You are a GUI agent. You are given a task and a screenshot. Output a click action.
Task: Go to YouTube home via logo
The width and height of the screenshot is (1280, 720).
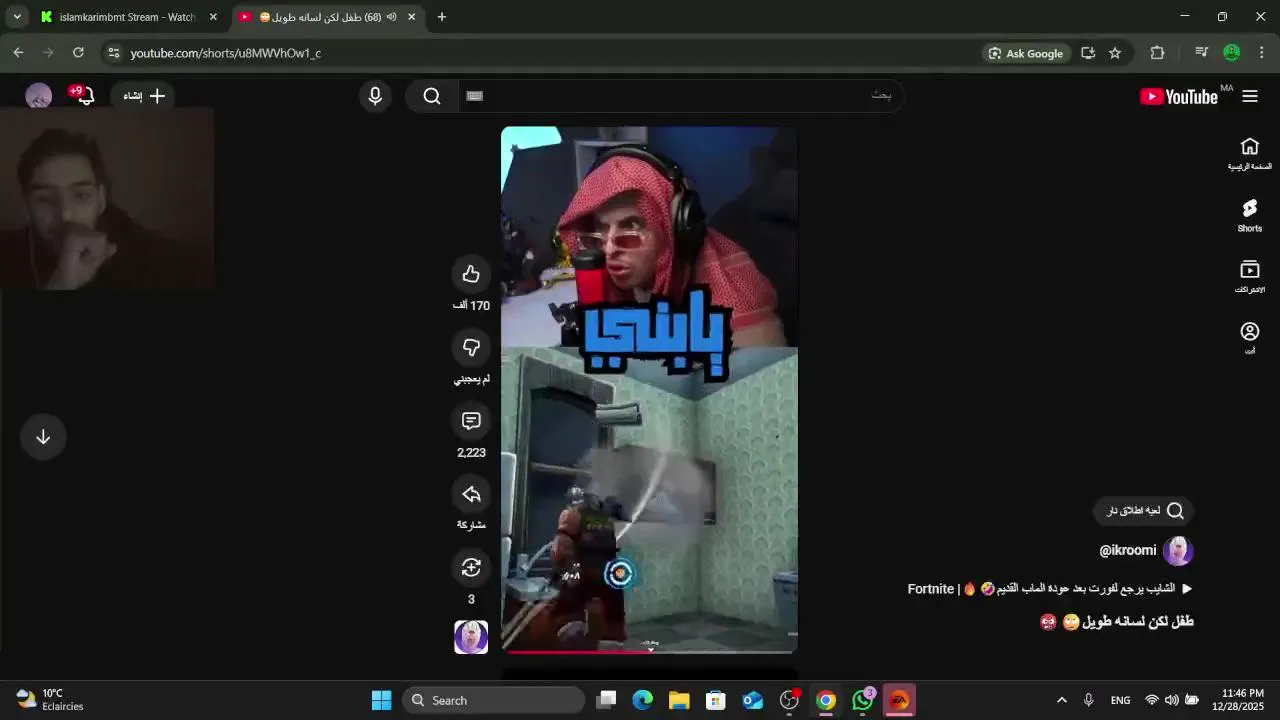(1179, 96)
